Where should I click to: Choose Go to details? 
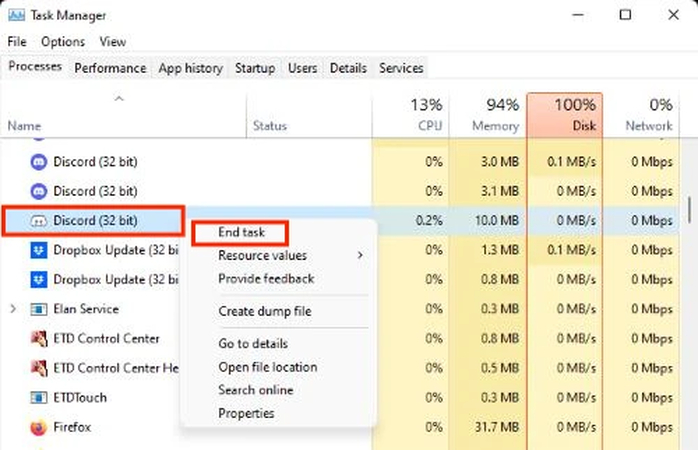(253, 344)
